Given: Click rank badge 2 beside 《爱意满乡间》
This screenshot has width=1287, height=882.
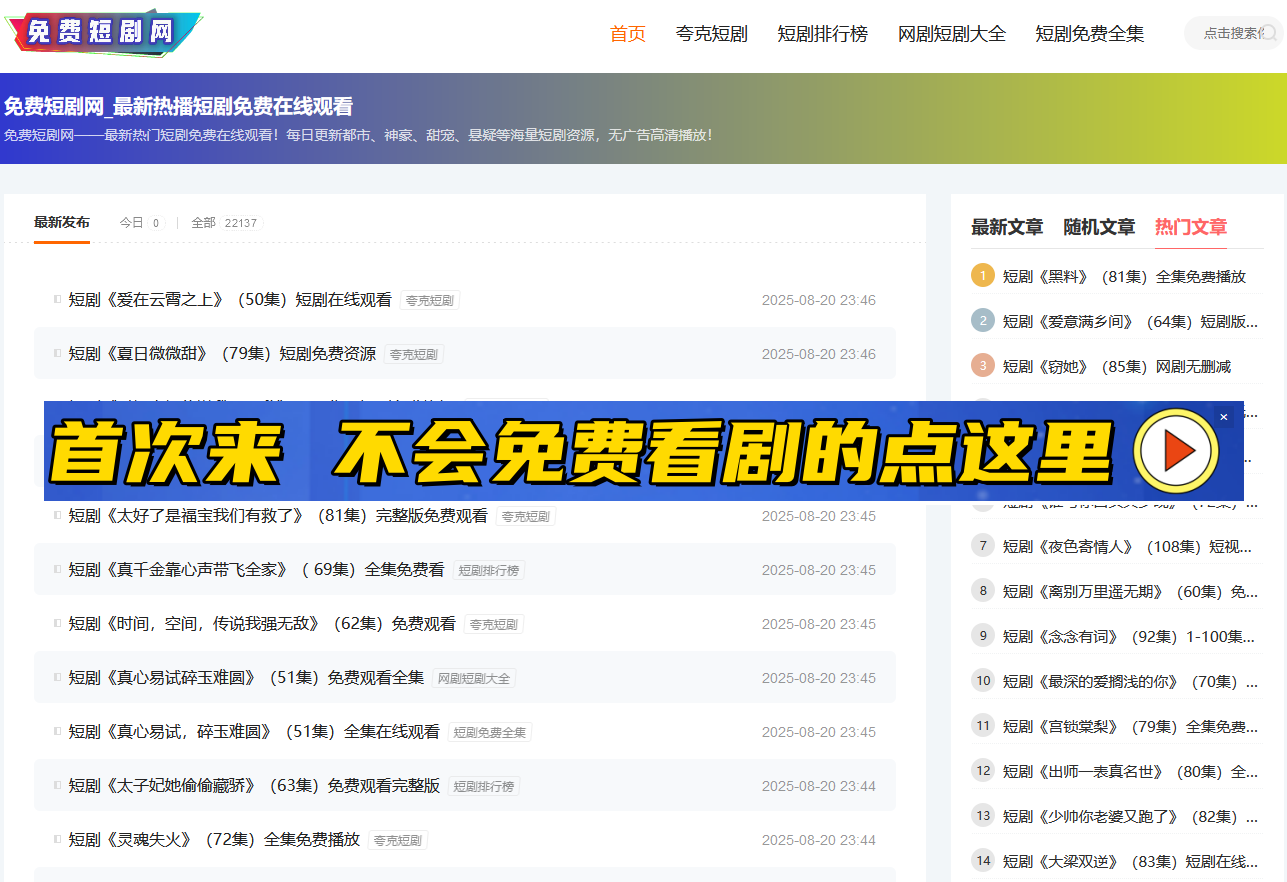Looking at the screenshot, I should point(983,321).
